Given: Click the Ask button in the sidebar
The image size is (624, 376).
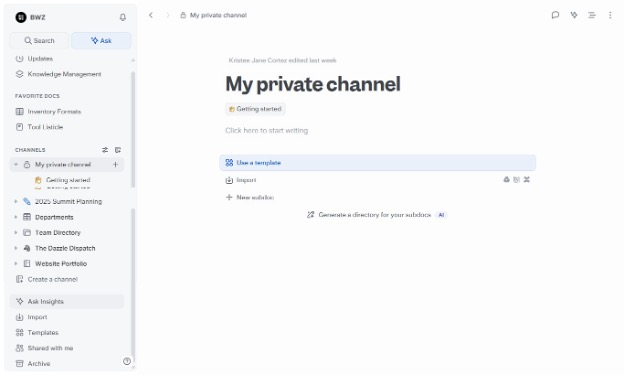Looking at the screenshot, I should coord(101,41).
